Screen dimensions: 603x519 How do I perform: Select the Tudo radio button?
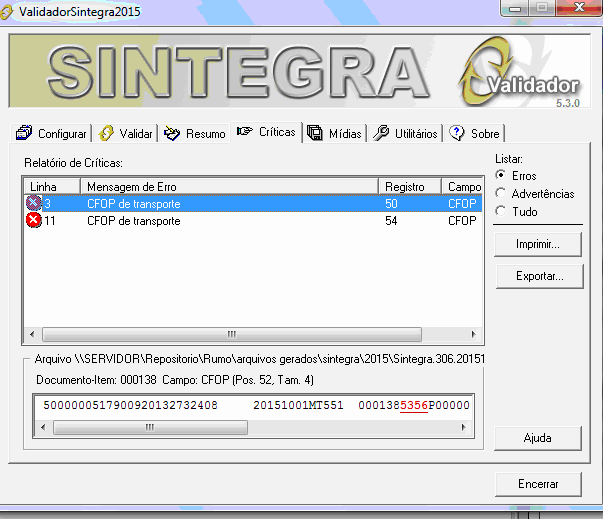click(x=500, y=211)
